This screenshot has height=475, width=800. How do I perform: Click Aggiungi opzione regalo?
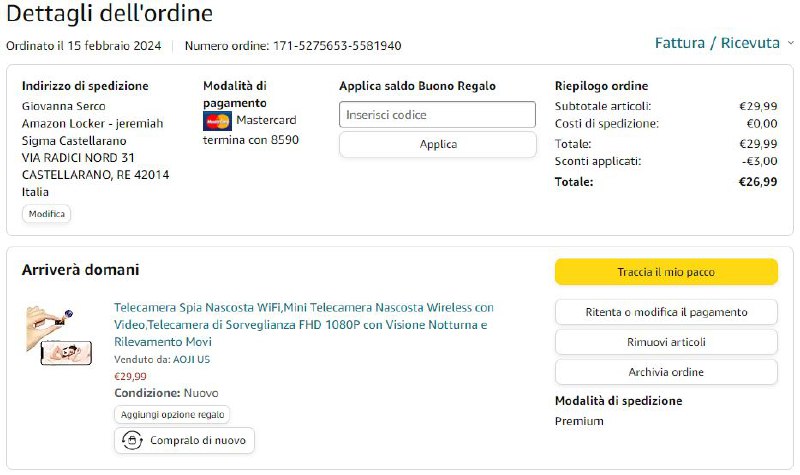(x=173, y=414)
